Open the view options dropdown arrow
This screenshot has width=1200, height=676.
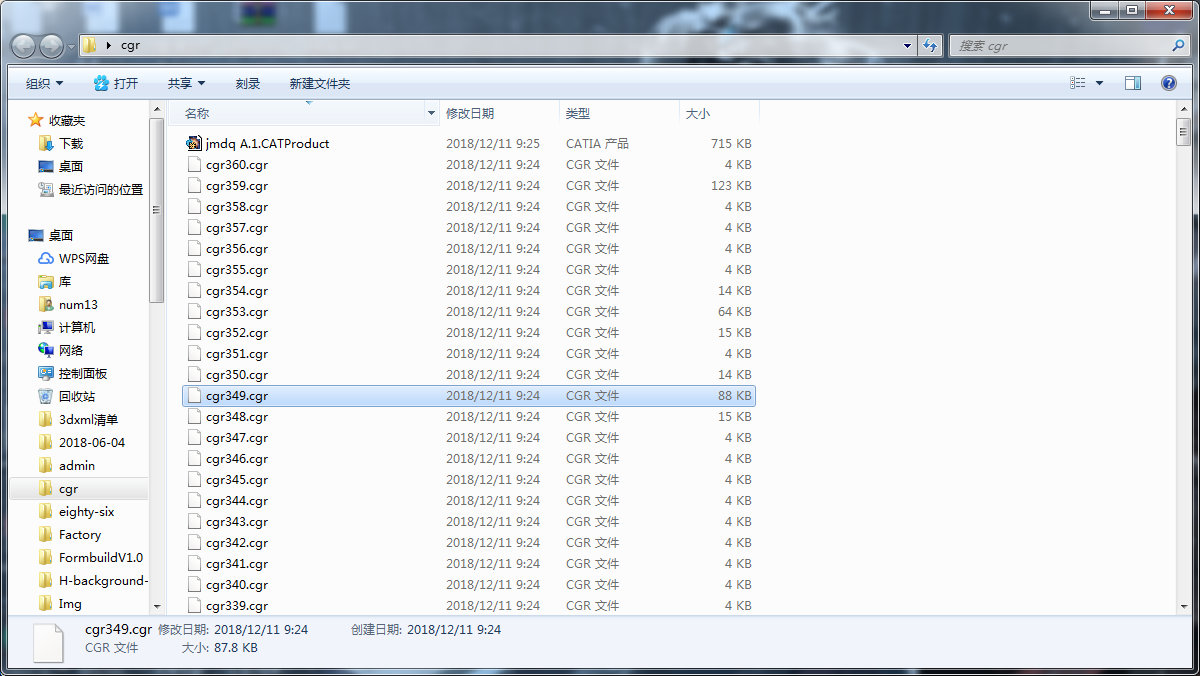coord(1100,83)
